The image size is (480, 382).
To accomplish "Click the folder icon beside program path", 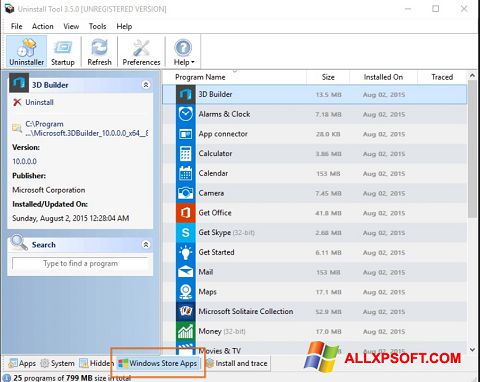I will (x=17, y=128).
